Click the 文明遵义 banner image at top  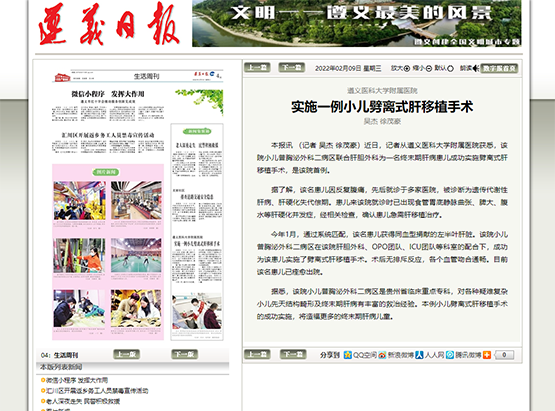[x=357, y=23]
